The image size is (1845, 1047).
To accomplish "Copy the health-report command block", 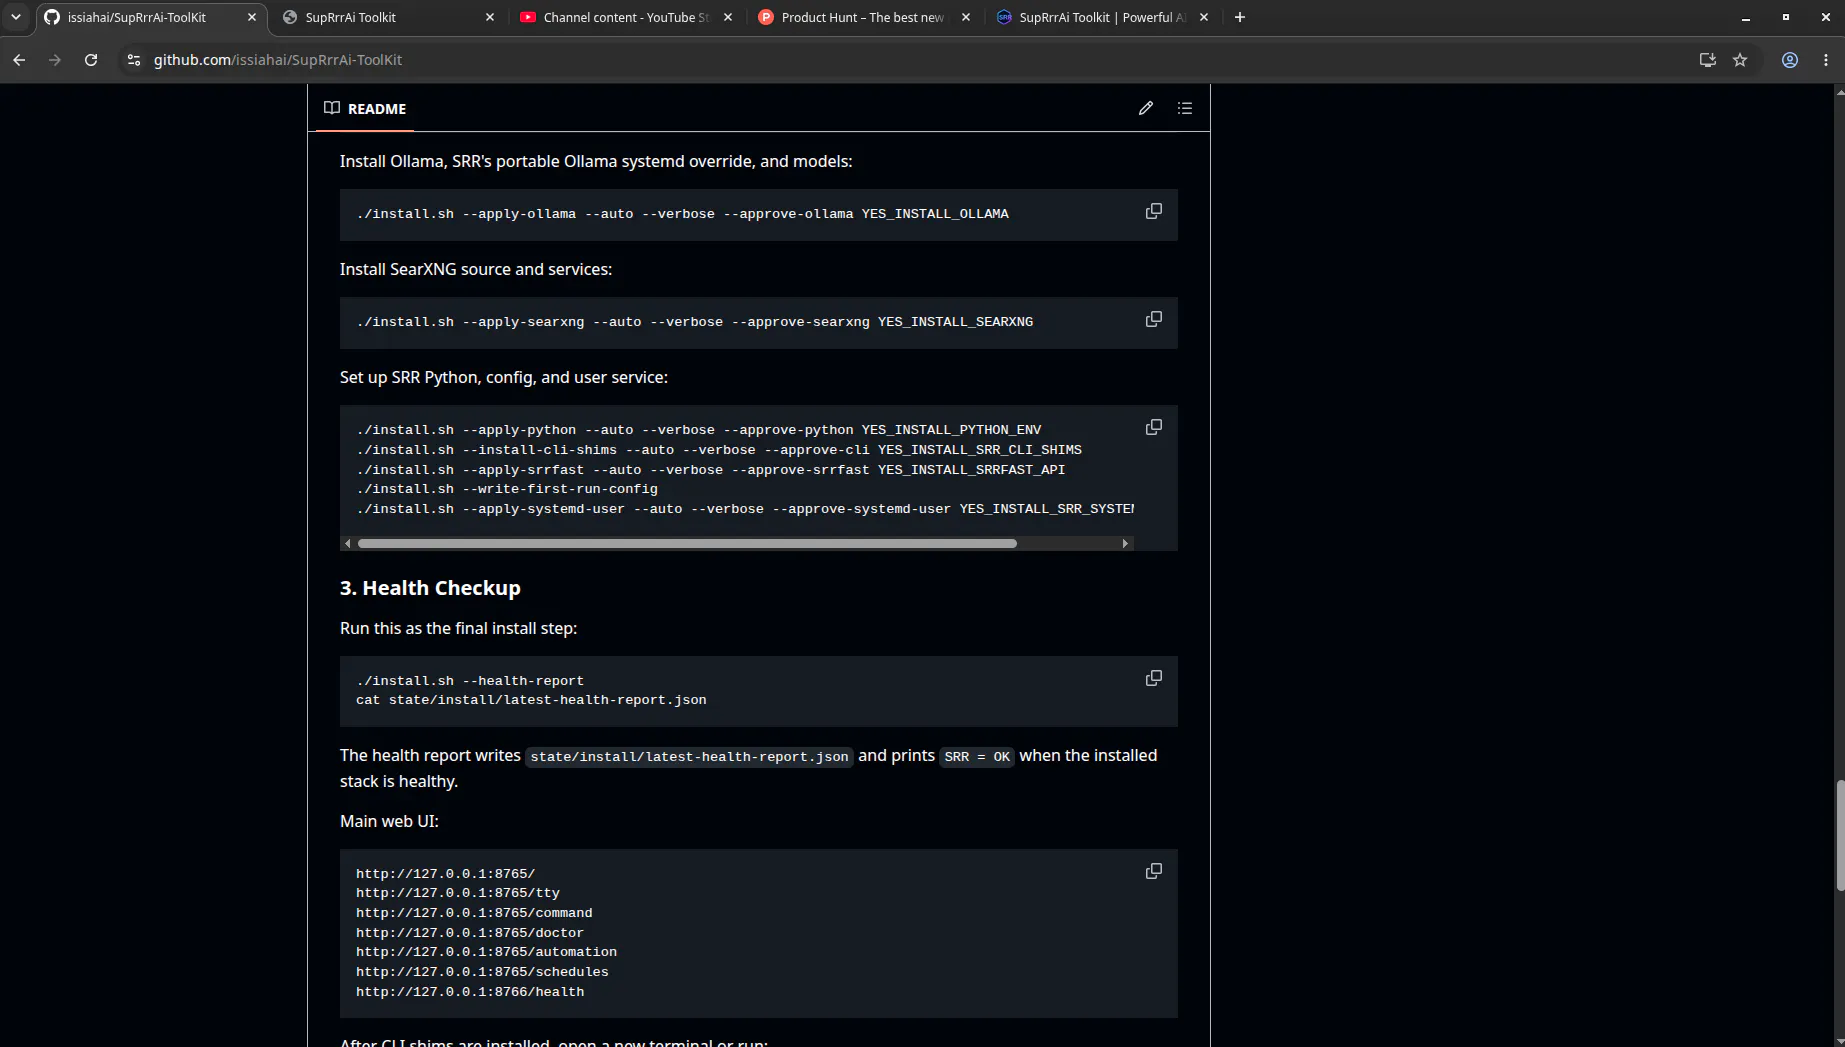I will pyautogui.click(x=1153, y=678).
